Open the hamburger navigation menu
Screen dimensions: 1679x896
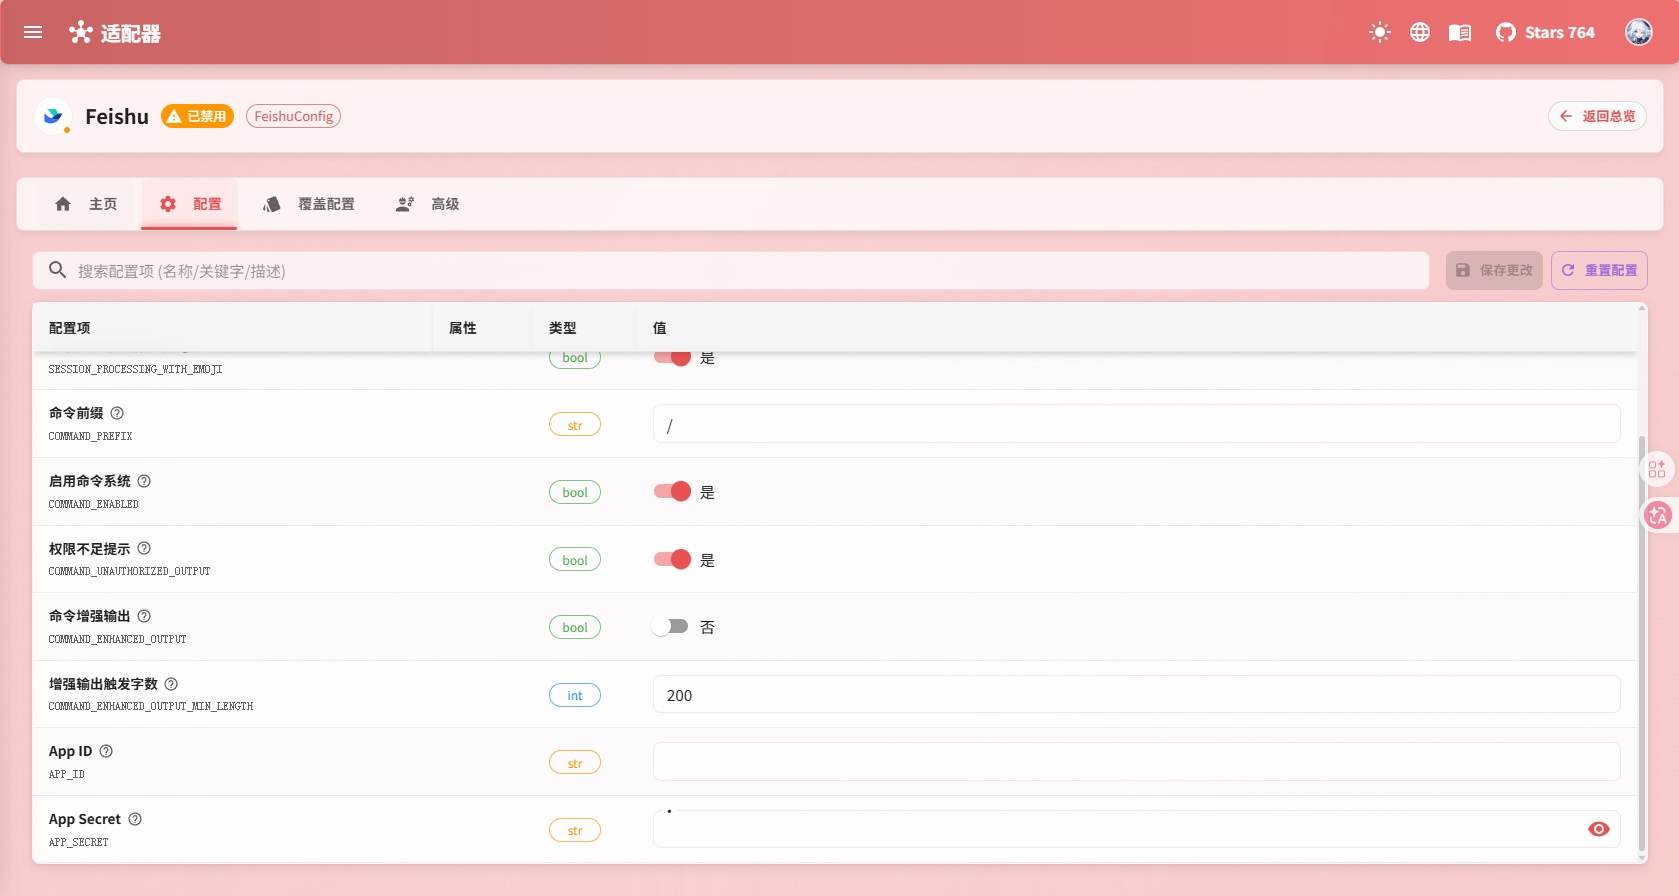(x=33, y=32)
